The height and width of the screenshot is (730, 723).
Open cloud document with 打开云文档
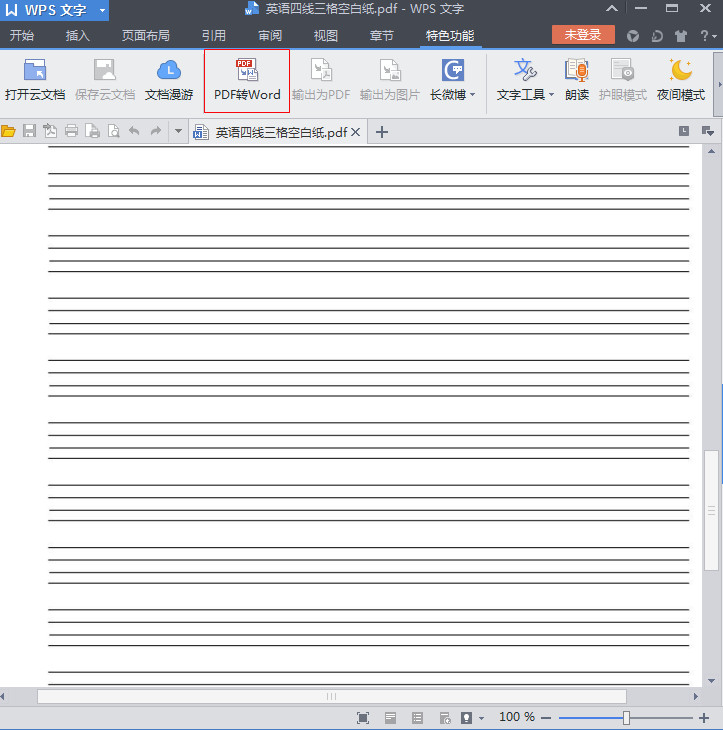[35, 81]
